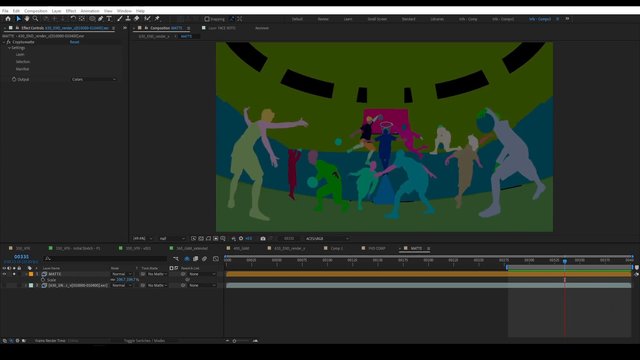Click the fast previews icon in viewer footer
This screenshot has width=640, height=360.
(x=193, y=238)
